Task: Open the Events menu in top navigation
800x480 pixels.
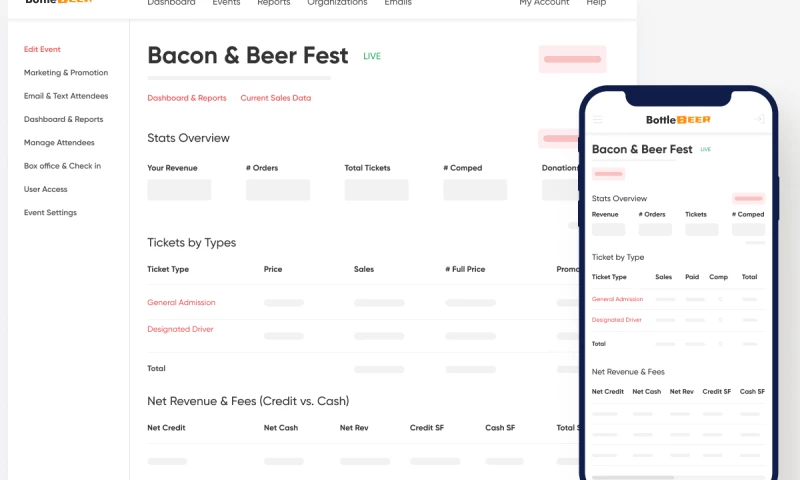Action: pyautogui.click(x=226, y=3)
